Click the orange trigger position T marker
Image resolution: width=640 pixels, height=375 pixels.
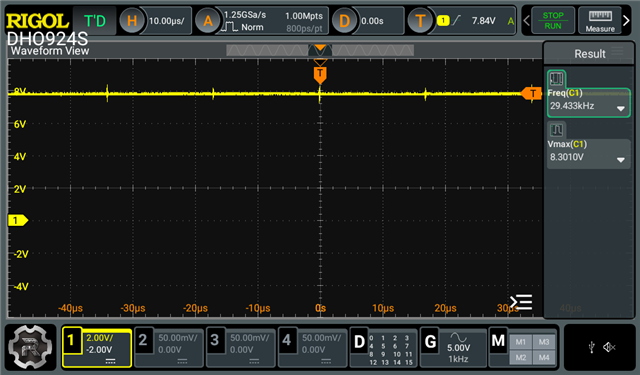pos(320,75)
